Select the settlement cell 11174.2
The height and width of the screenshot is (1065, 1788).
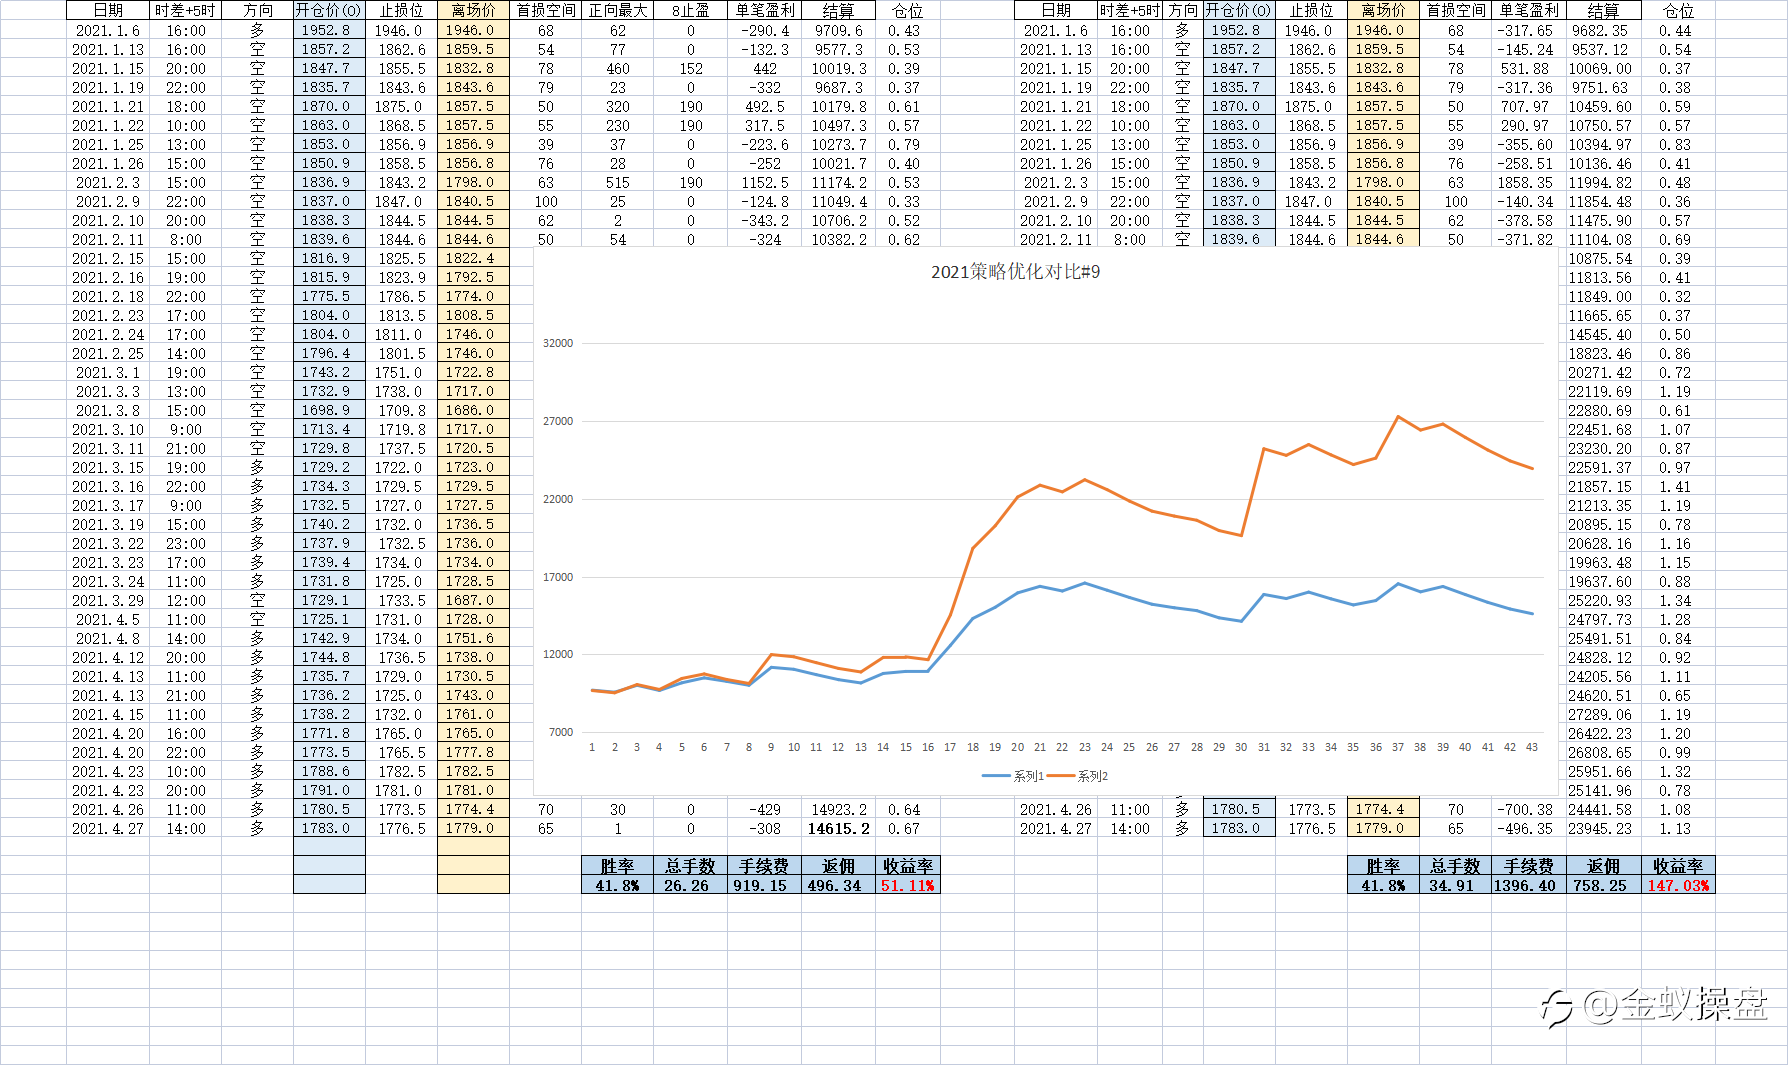click(838, 183)
